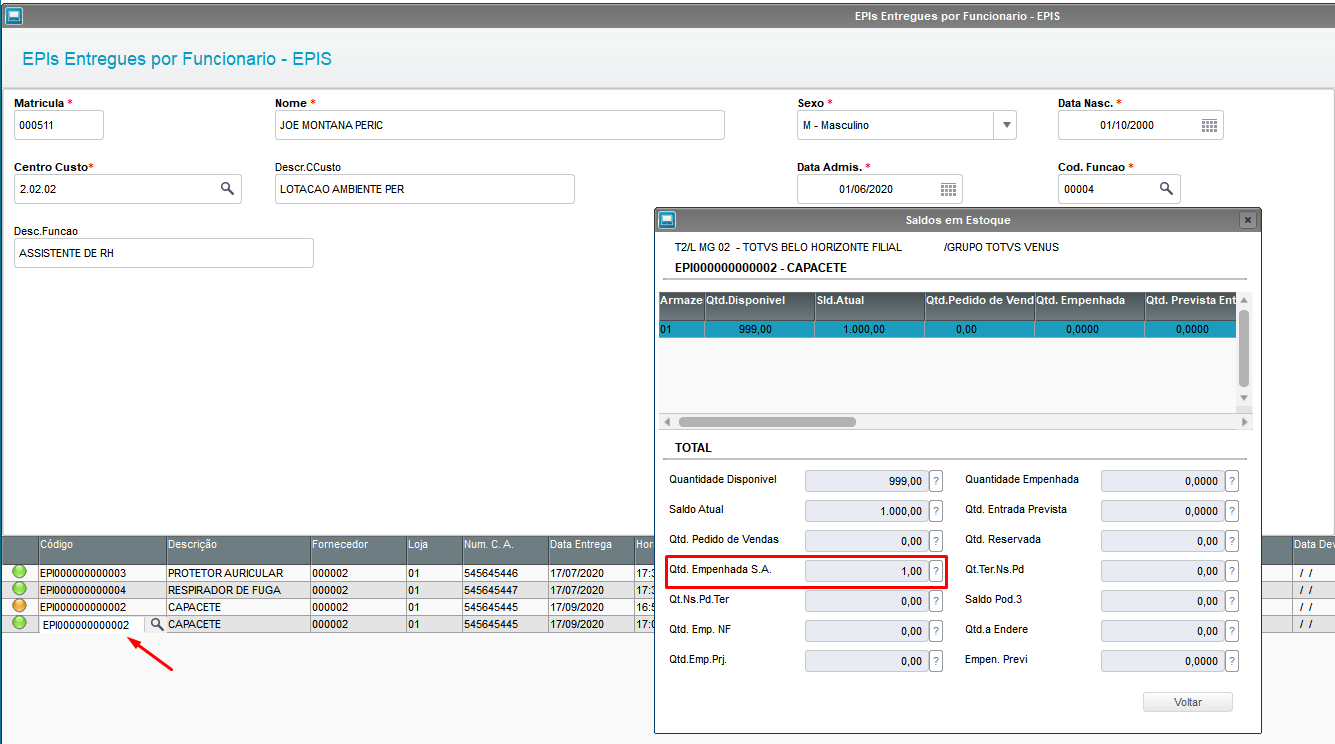
Task: Click the Nome input field
Action: [x=500, y=125]
